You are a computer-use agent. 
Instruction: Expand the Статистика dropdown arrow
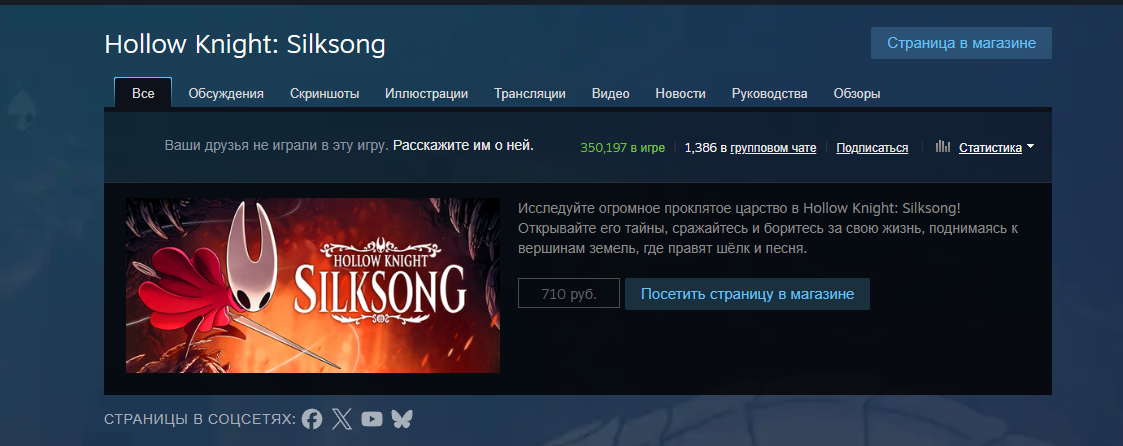pos(1030,147)
